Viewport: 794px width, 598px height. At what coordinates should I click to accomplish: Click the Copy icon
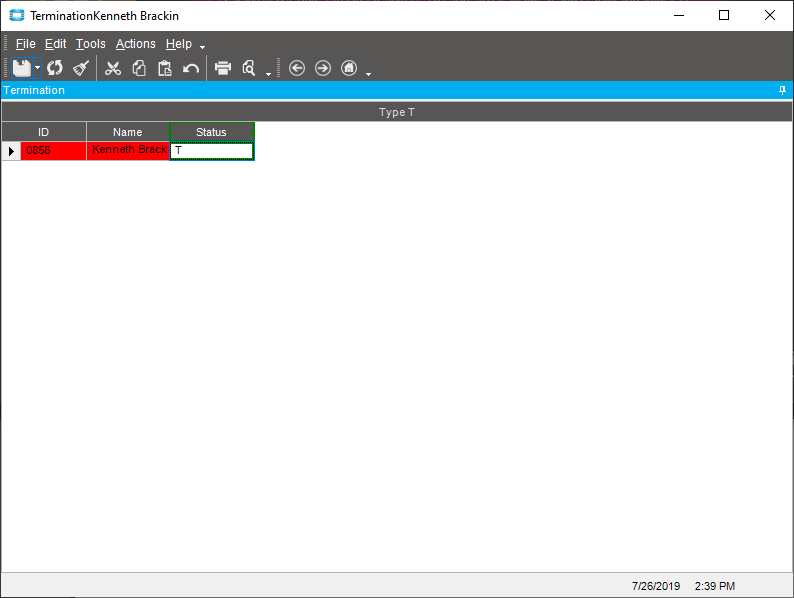pyautogui.click(x=139, y=68)
